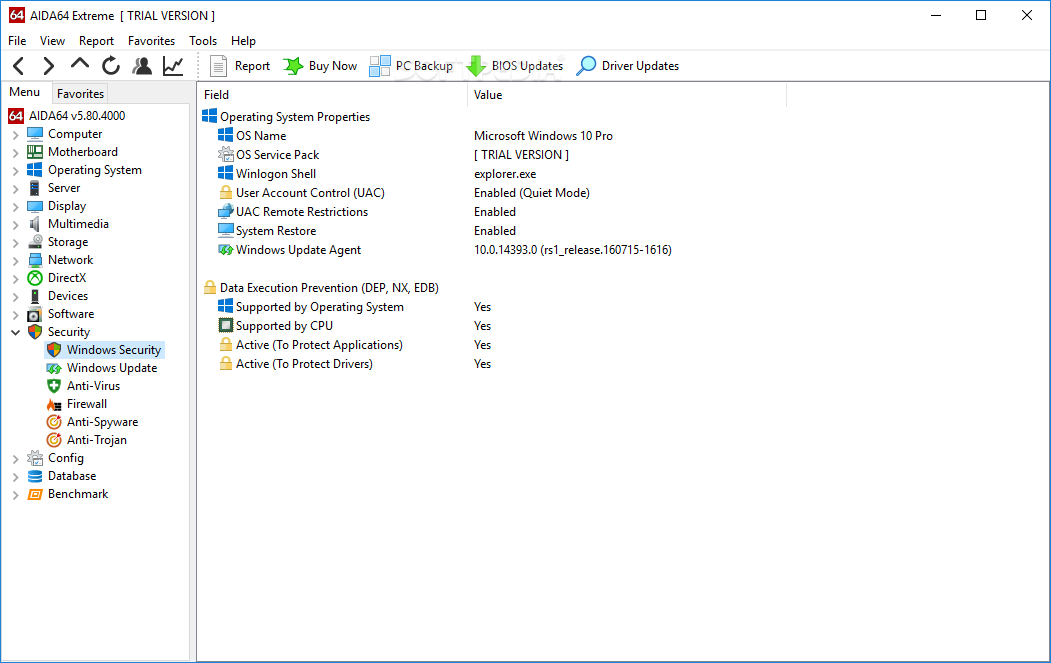Click the Windows Update tree icon
The image size is (1051, 663).
[54, 368]
